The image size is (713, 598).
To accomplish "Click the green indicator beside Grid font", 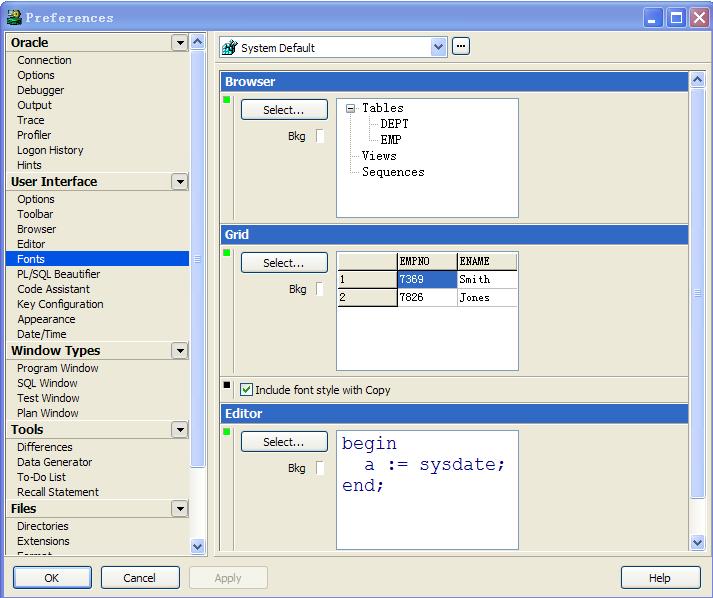I will (227, 253).
